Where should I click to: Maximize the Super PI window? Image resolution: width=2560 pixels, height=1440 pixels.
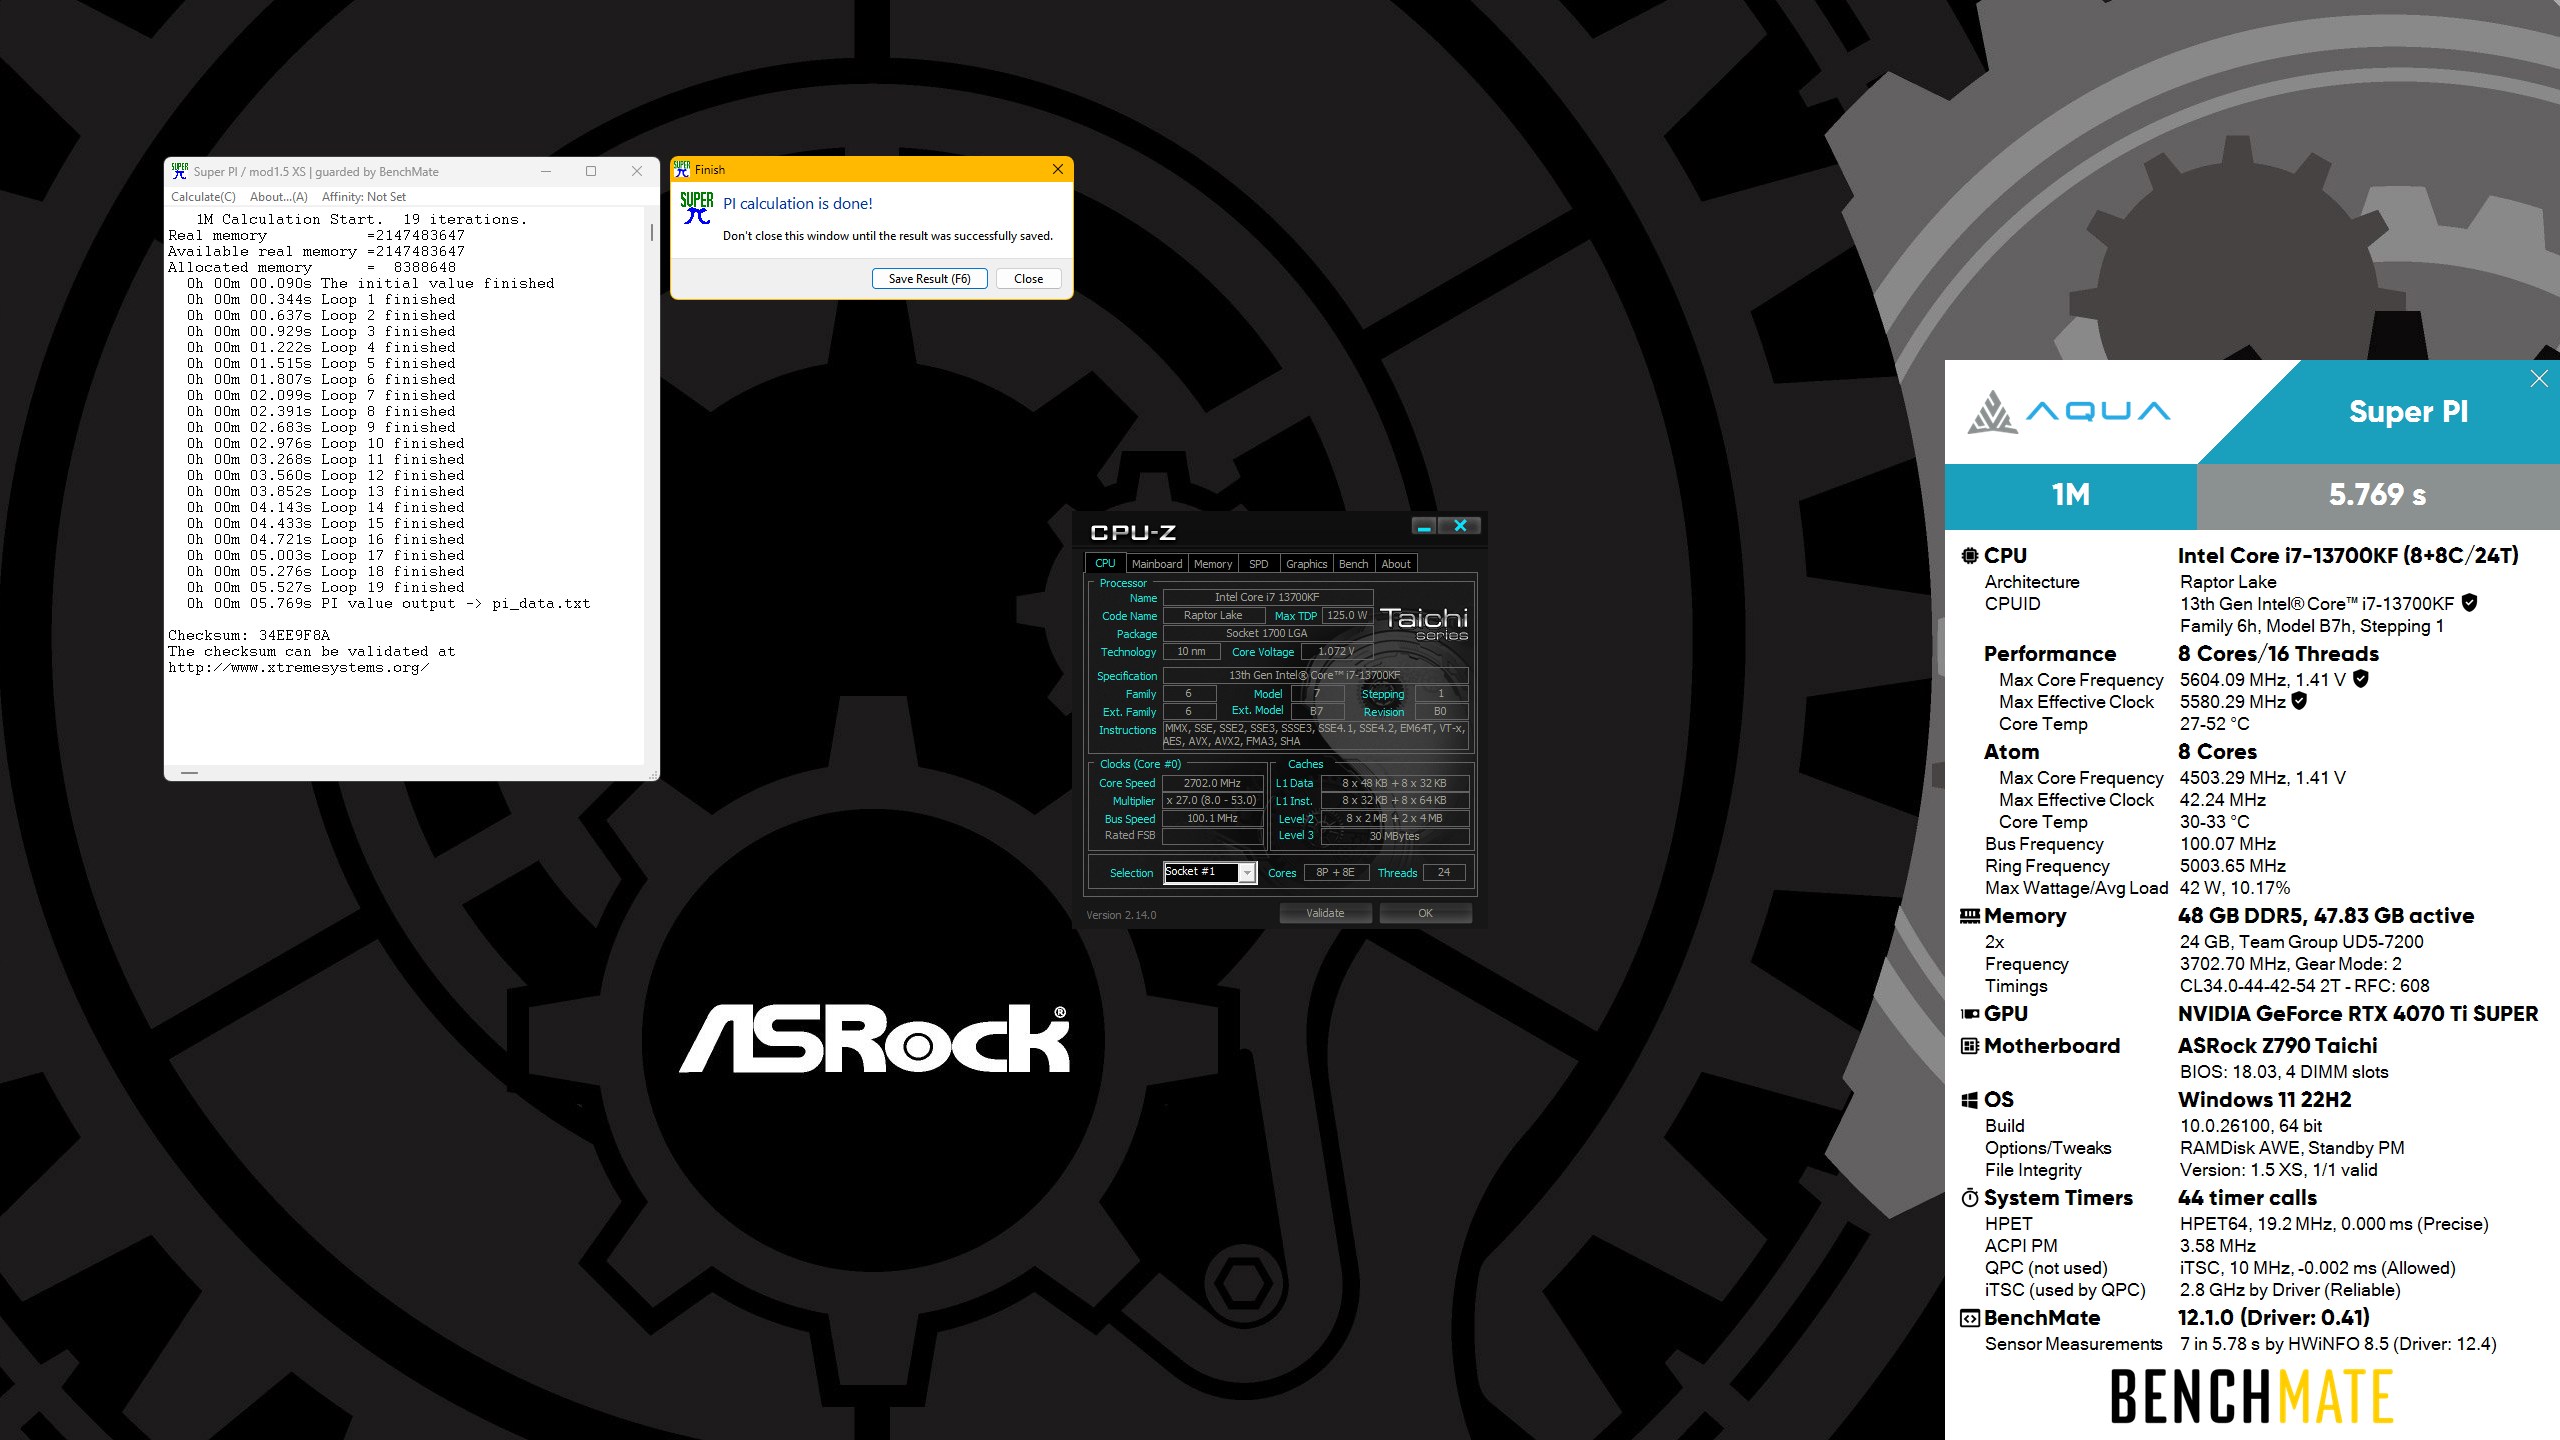(591, 171)
